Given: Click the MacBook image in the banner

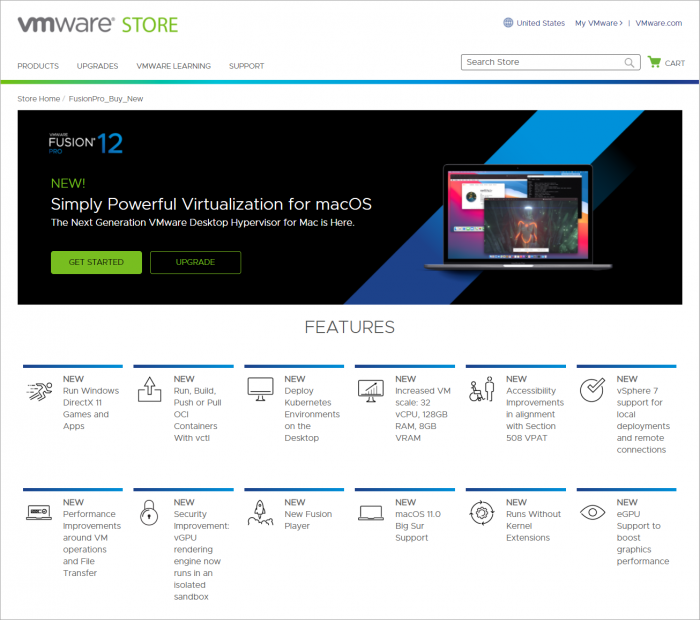Looking at the screenshot, I should 518,217.
